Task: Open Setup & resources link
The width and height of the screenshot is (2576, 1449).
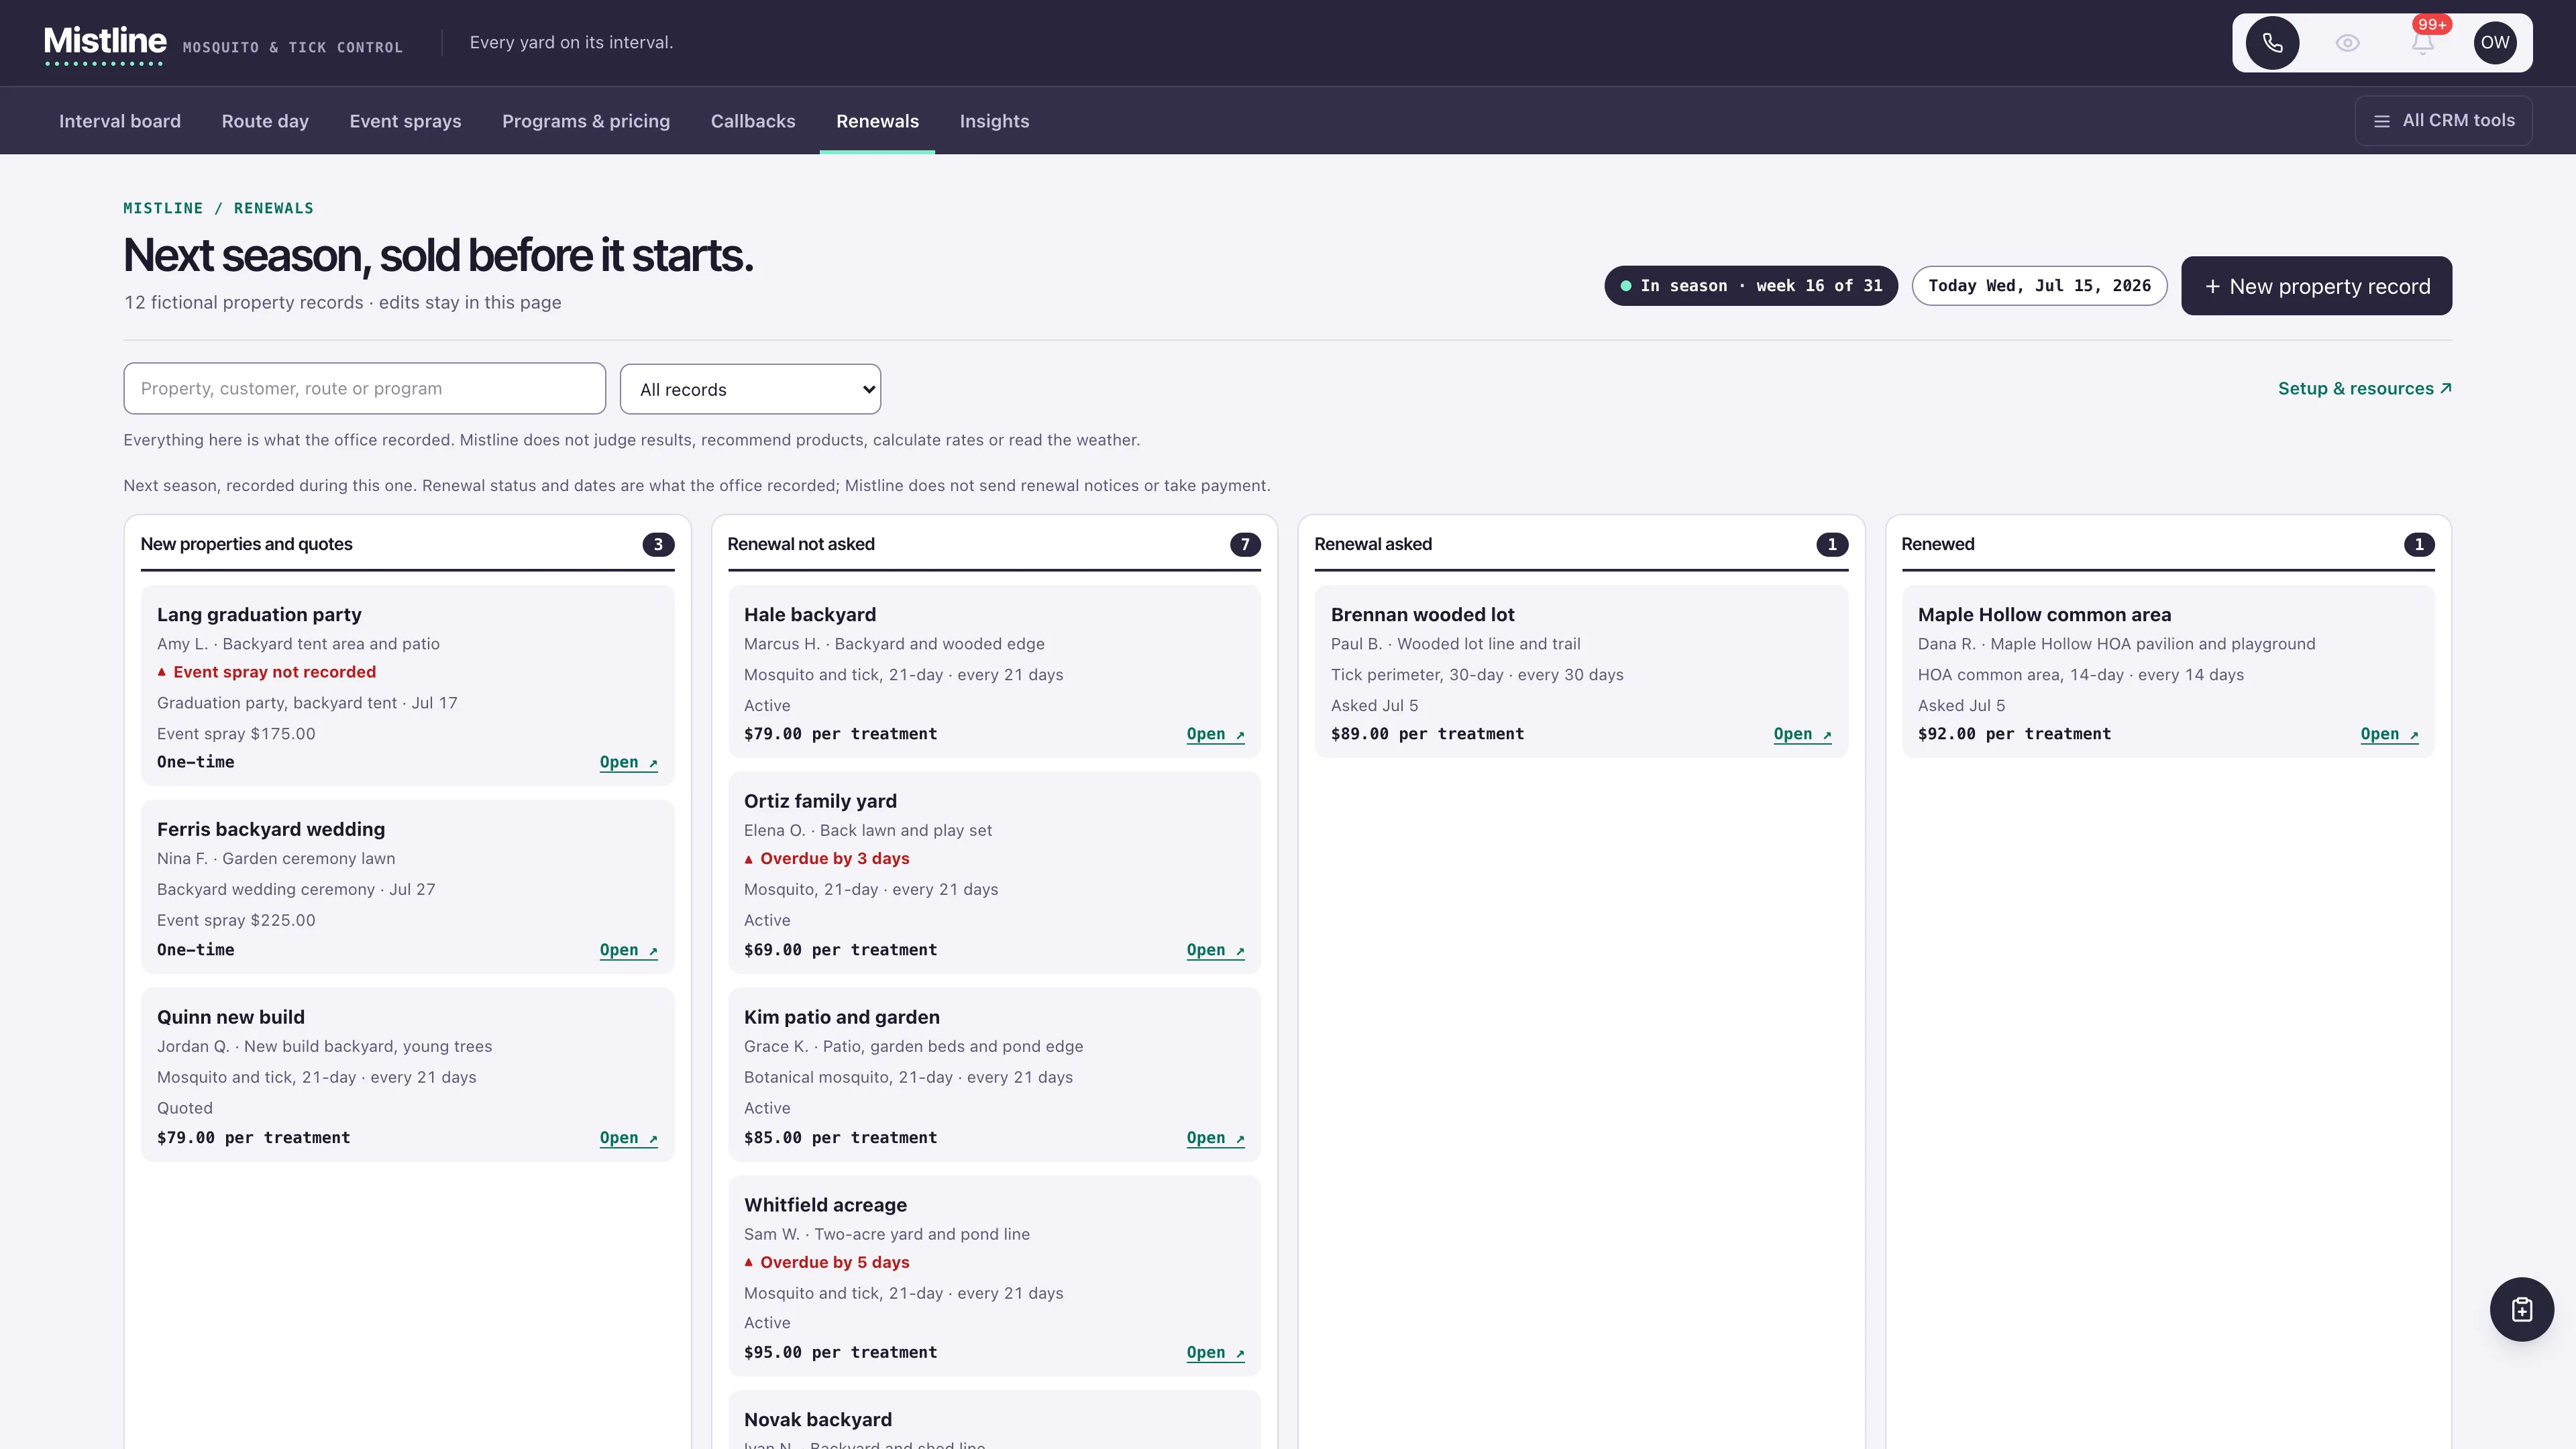Action: [x=2364, y=389]
